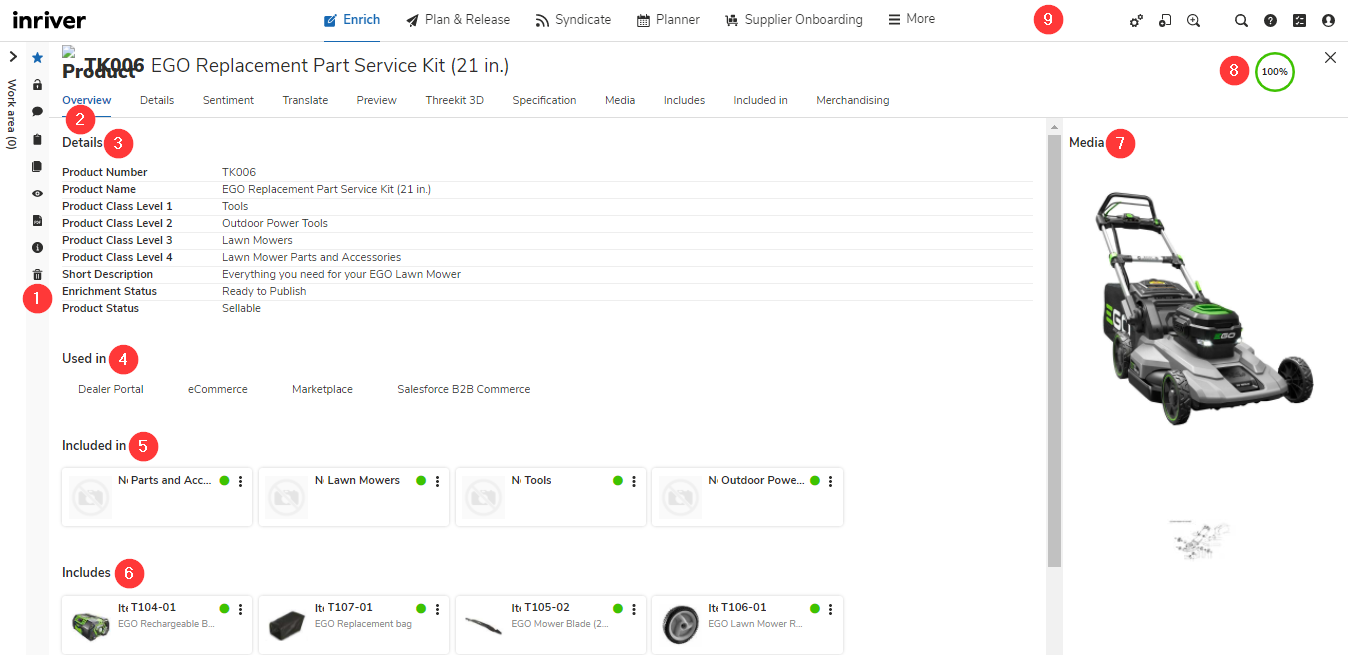1348x655 pixels.
Task: Switch to the Media tab
Action: (x=620, y=100)
